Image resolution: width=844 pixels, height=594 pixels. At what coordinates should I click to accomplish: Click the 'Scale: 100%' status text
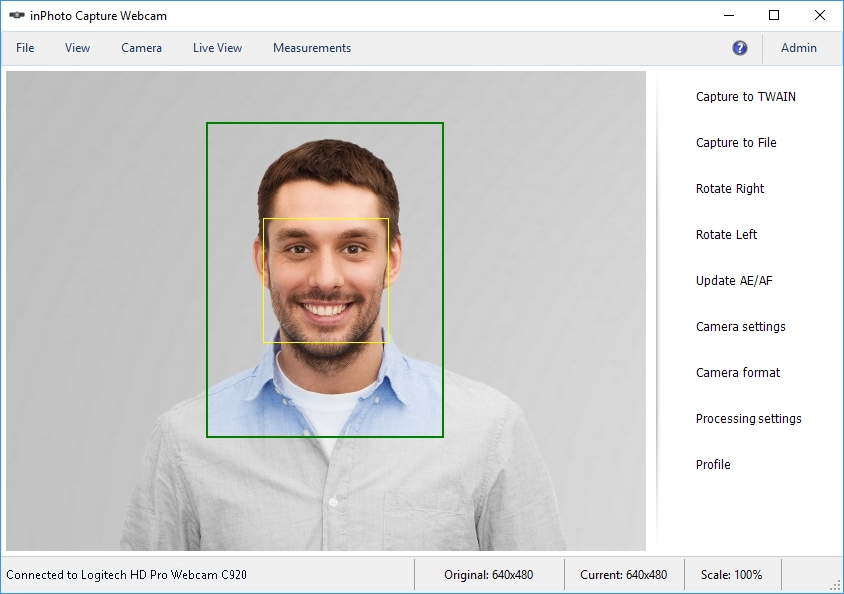[x=732, y=575]
